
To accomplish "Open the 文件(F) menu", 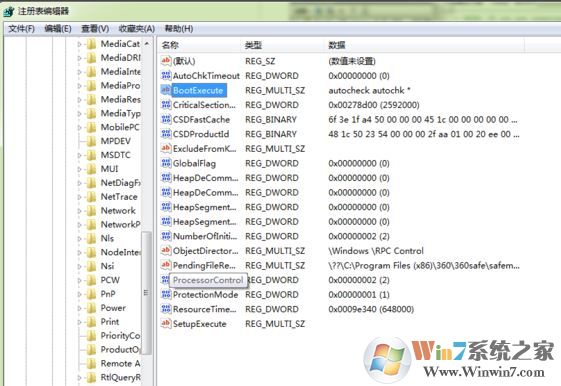I will [x=21, y=29].
